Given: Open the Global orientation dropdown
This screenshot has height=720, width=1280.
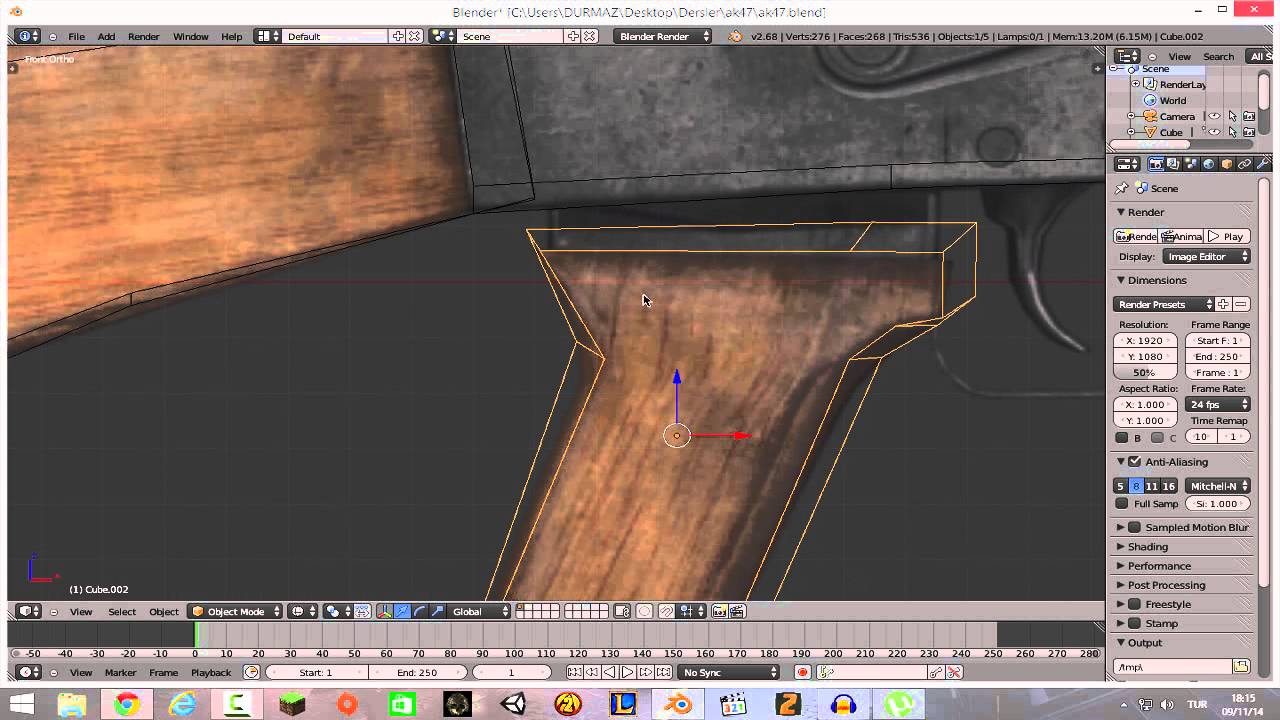Looking at the screenshot, I should [480, 611].
